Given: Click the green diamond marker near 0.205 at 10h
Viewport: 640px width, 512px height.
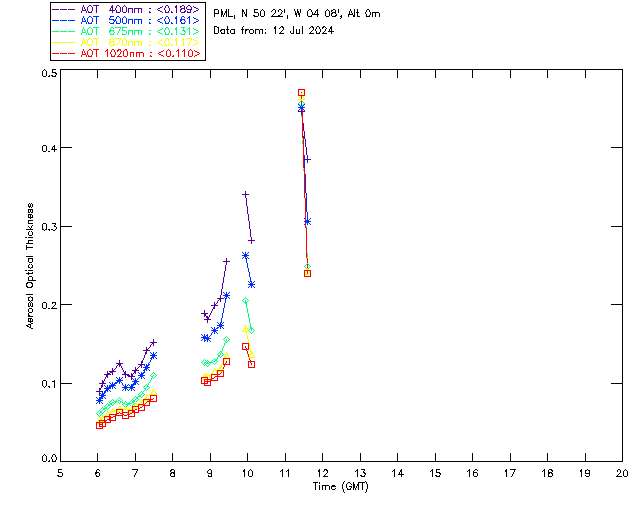Looking at the screenshot, I should point(245,301).
